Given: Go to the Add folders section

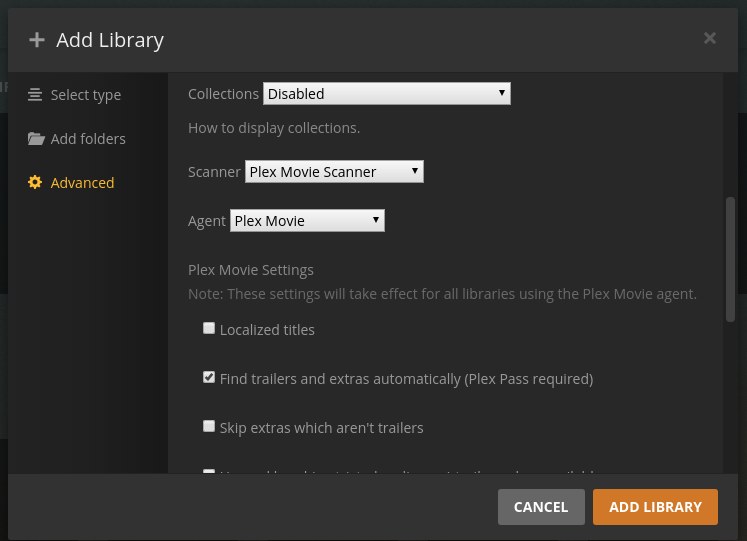Looking at the screenshot, I should pos(88,139).
